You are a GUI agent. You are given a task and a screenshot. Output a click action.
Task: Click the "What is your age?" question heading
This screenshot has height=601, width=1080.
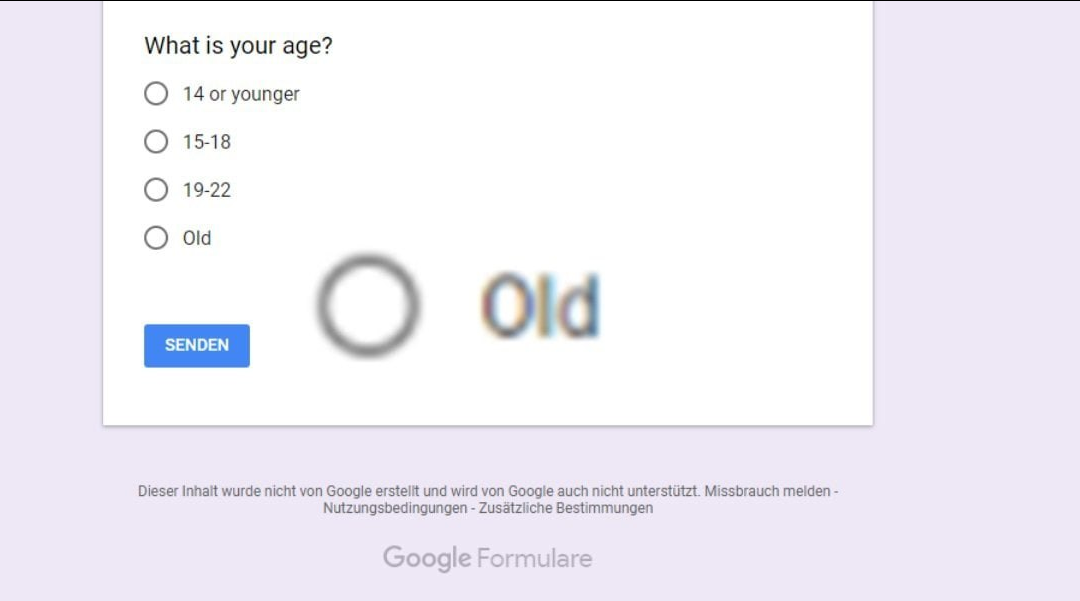click(238, 46)
